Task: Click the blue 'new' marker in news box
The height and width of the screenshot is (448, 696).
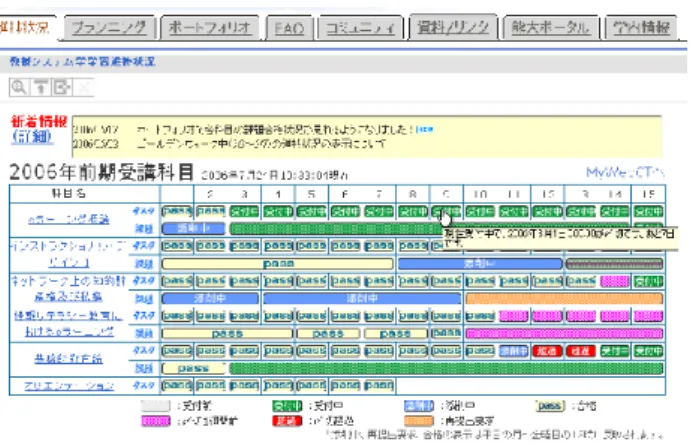Action: [x=425, y=129]
